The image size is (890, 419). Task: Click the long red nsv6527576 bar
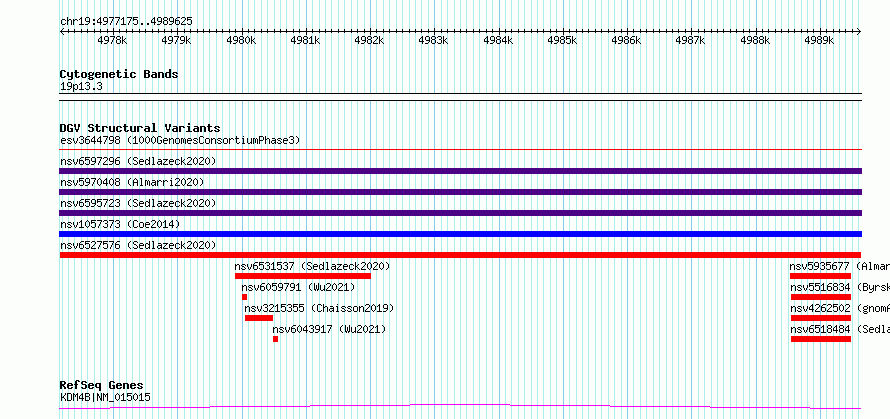point(460,255)
